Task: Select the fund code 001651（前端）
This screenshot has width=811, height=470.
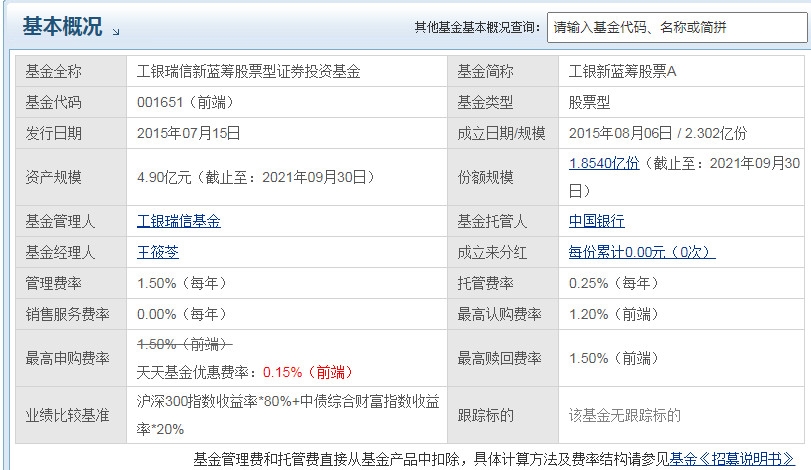Action: pos(186,102)
